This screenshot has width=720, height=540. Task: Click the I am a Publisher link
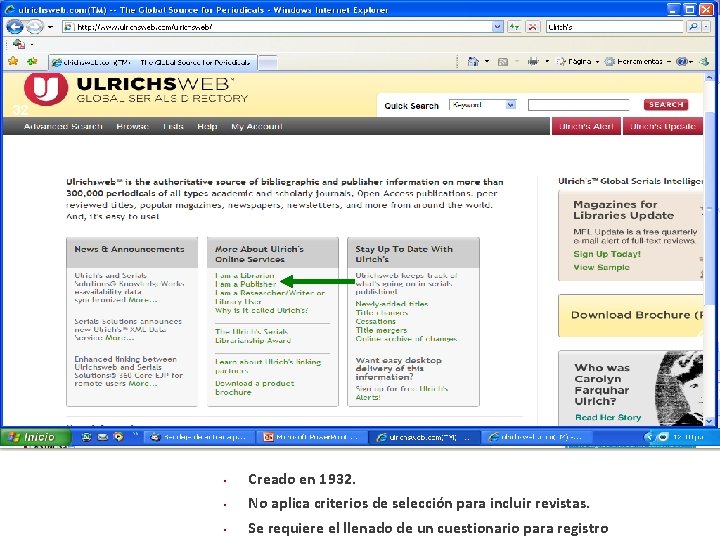click(x=245, y=284)
